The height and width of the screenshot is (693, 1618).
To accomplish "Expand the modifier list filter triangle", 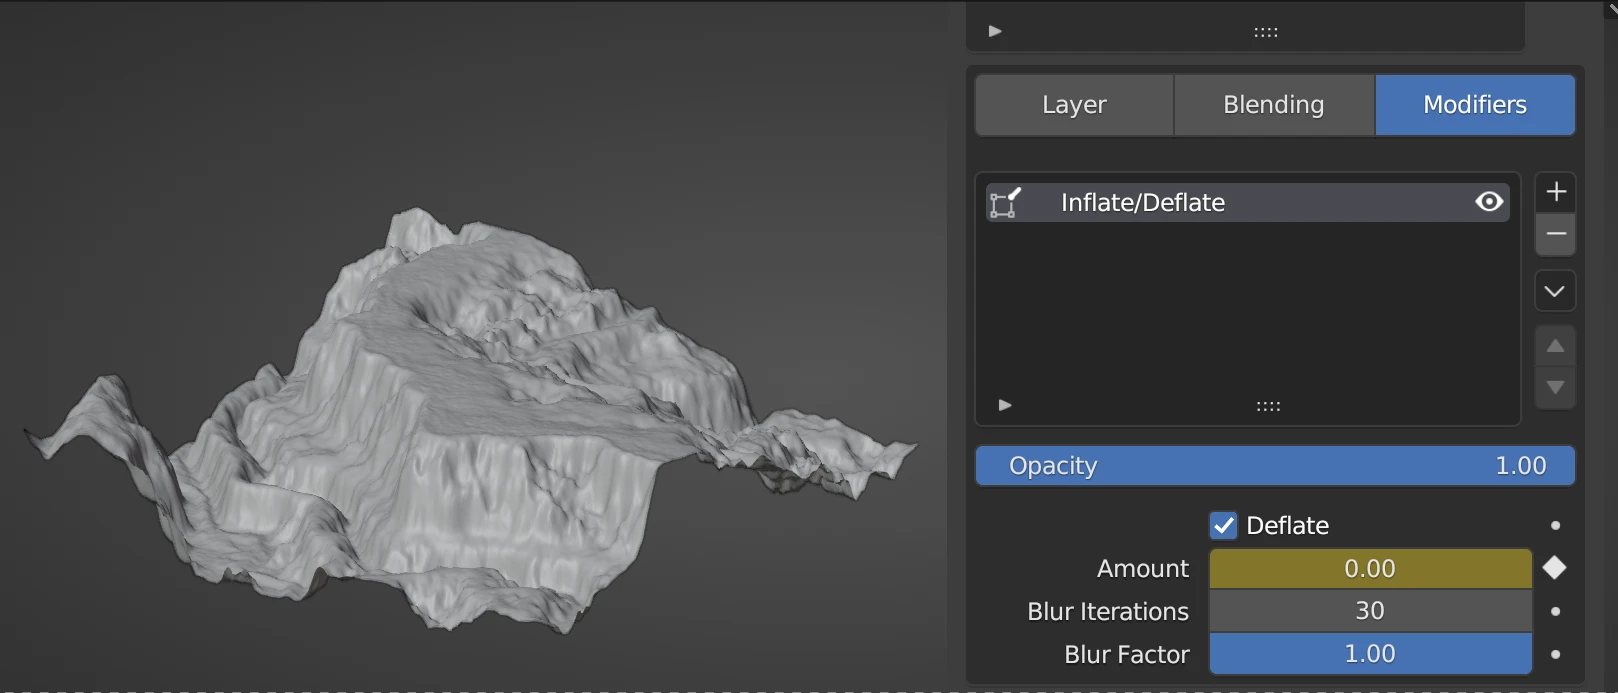I will click(x=1005, y=405).
